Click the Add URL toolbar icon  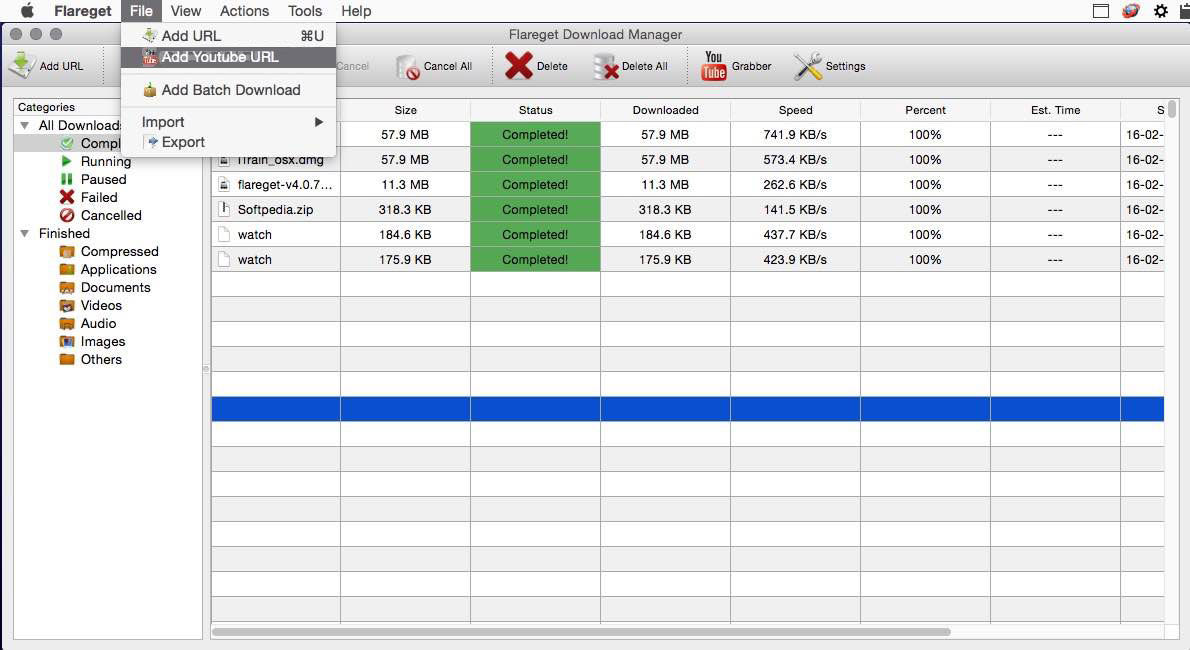click(x=22, y=65)
